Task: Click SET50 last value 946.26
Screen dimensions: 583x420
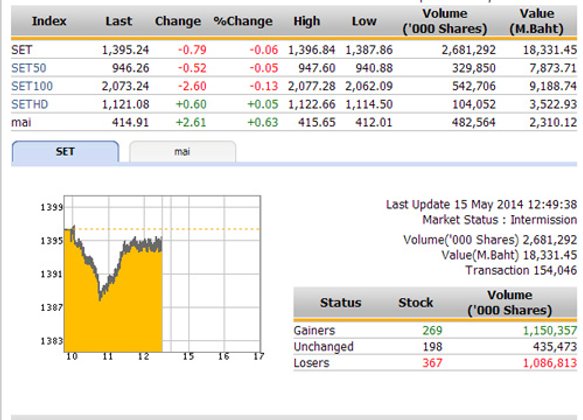Action: tap(131, 68)
